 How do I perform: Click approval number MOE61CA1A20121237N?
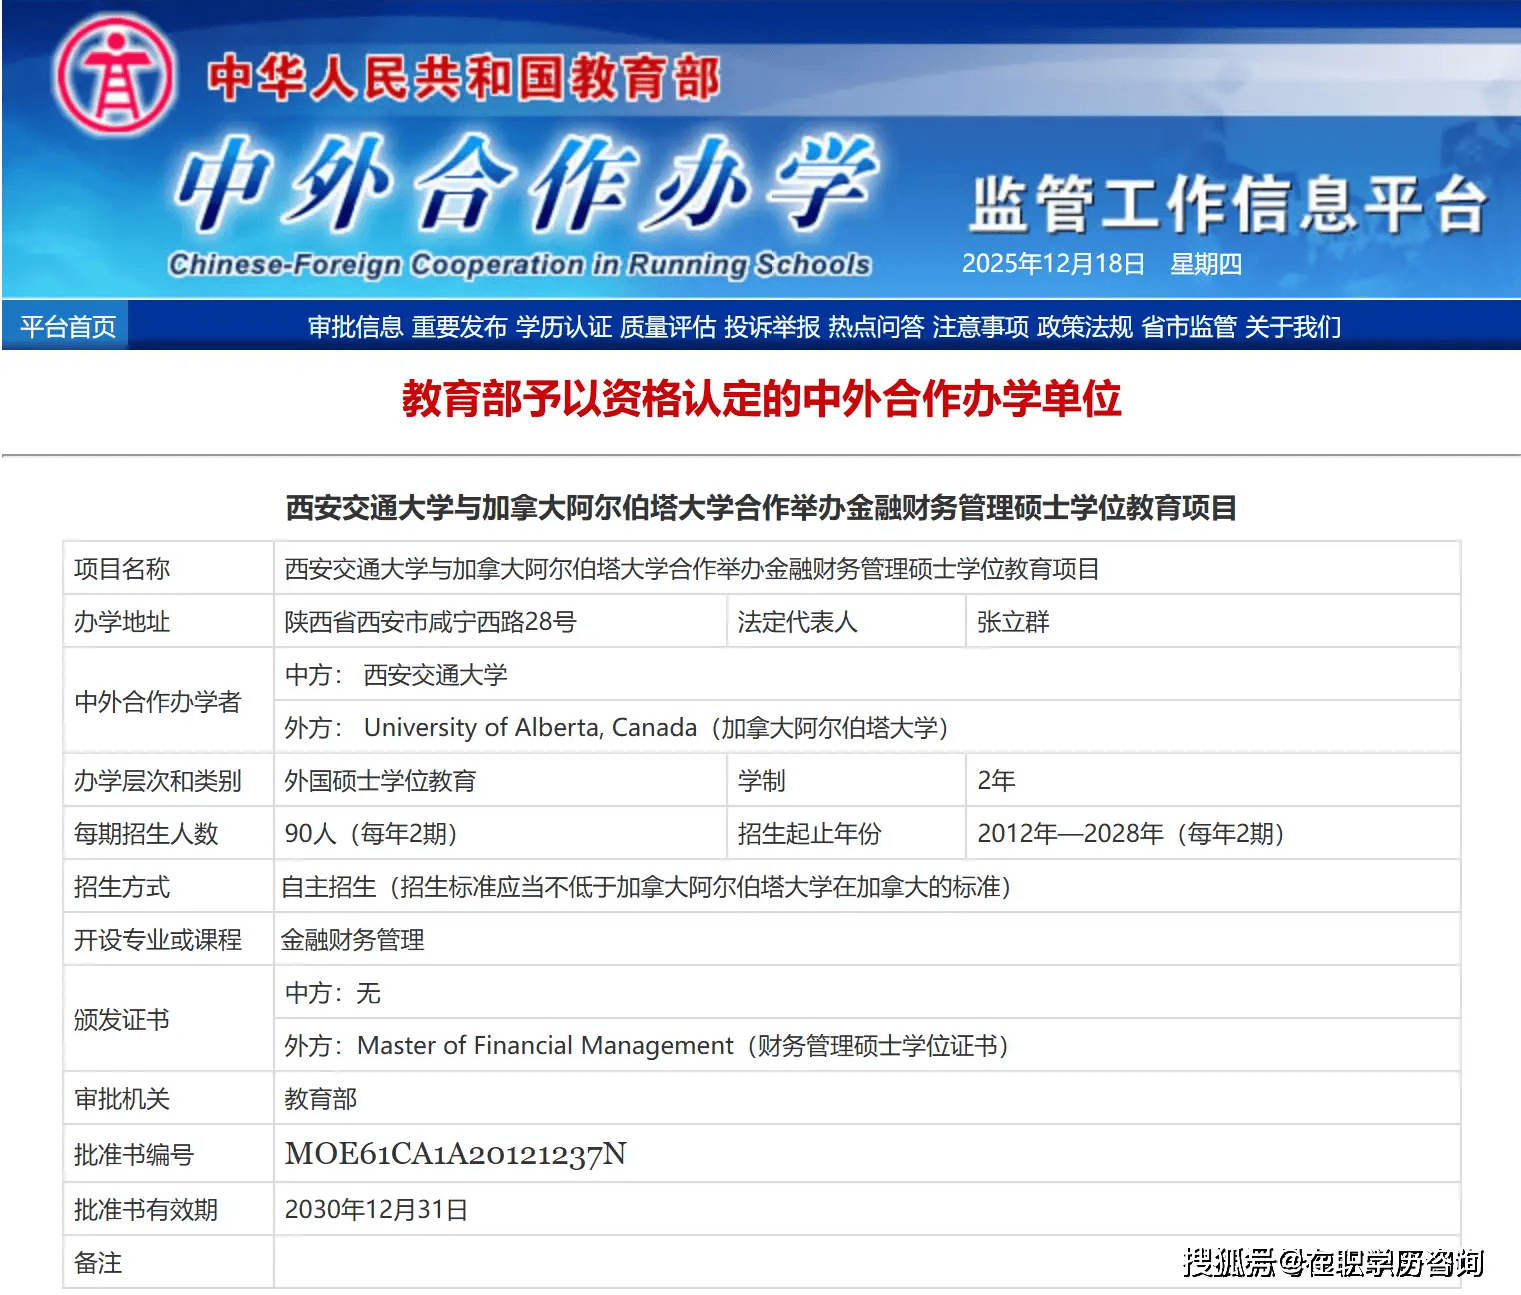(455, 1154)
